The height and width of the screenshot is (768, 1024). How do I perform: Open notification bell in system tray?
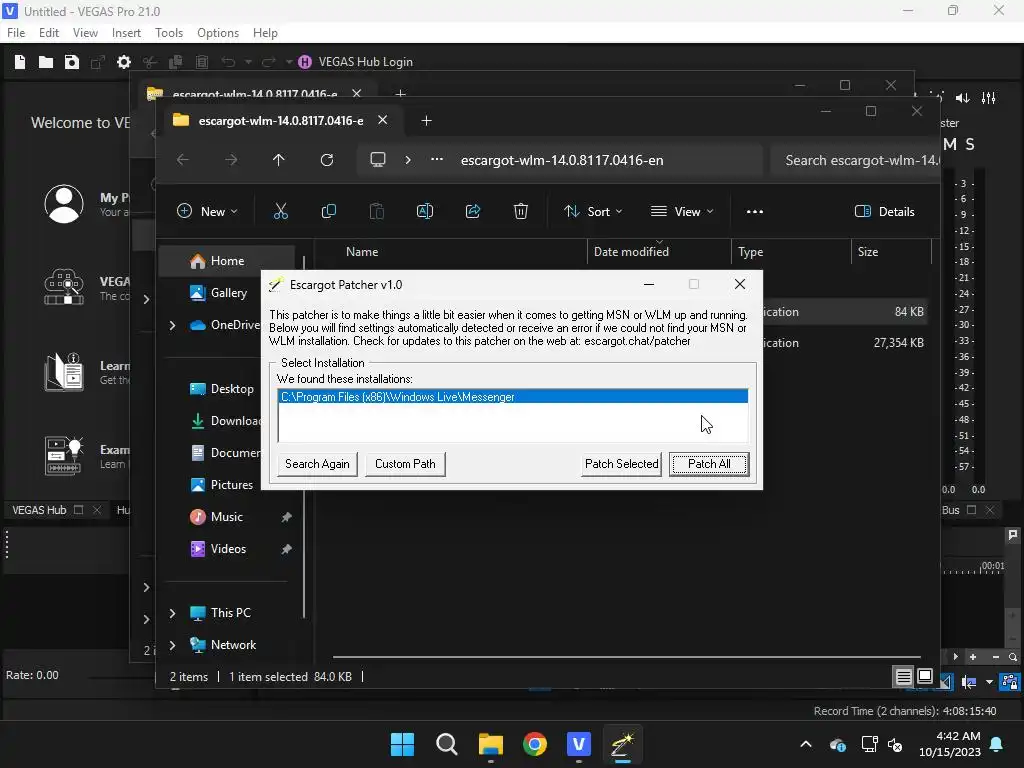click(x=997, y=744)
